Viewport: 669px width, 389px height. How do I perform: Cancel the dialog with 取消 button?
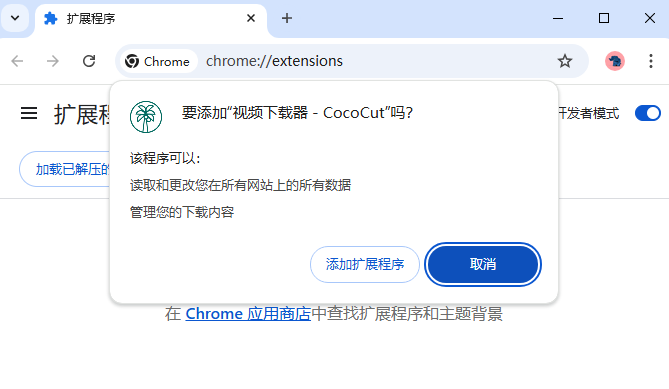point(483,264)
